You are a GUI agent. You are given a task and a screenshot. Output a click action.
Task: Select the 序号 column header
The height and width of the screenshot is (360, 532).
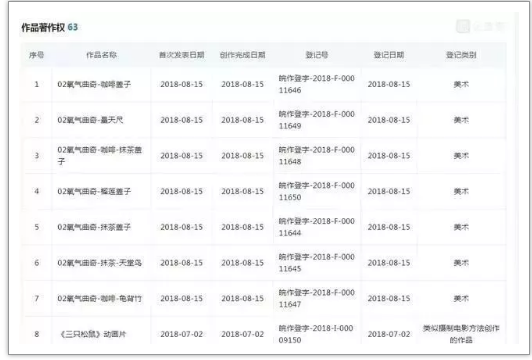37,55
